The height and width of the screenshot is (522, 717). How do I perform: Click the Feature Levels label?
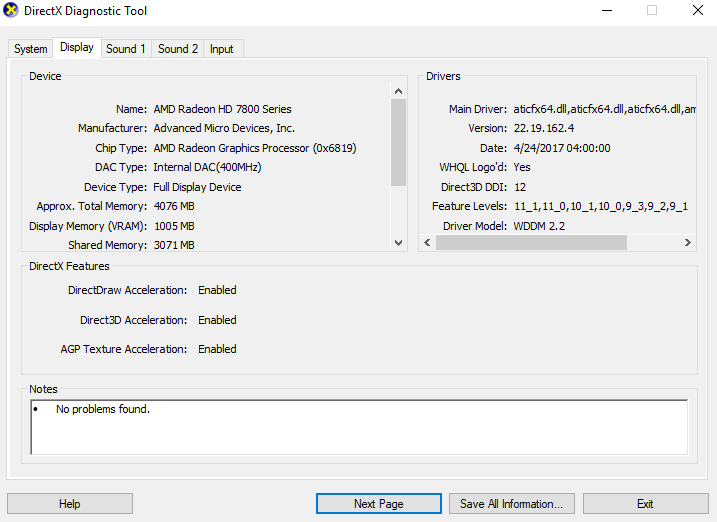tap(470, 206)
